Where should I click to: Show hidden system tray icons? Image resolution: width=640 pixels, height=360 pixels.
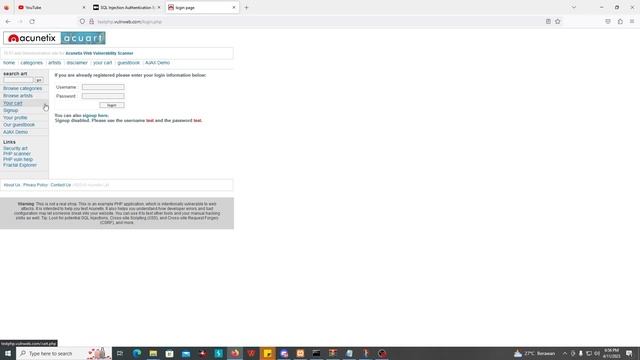point(565,353)
